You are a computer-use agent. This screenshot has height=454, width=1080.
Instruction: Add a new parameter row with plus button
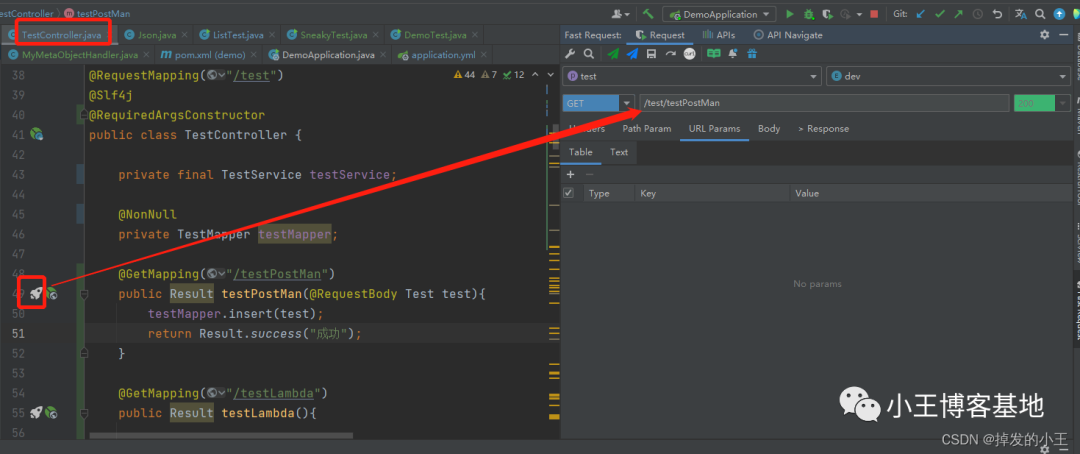point(570,174)
